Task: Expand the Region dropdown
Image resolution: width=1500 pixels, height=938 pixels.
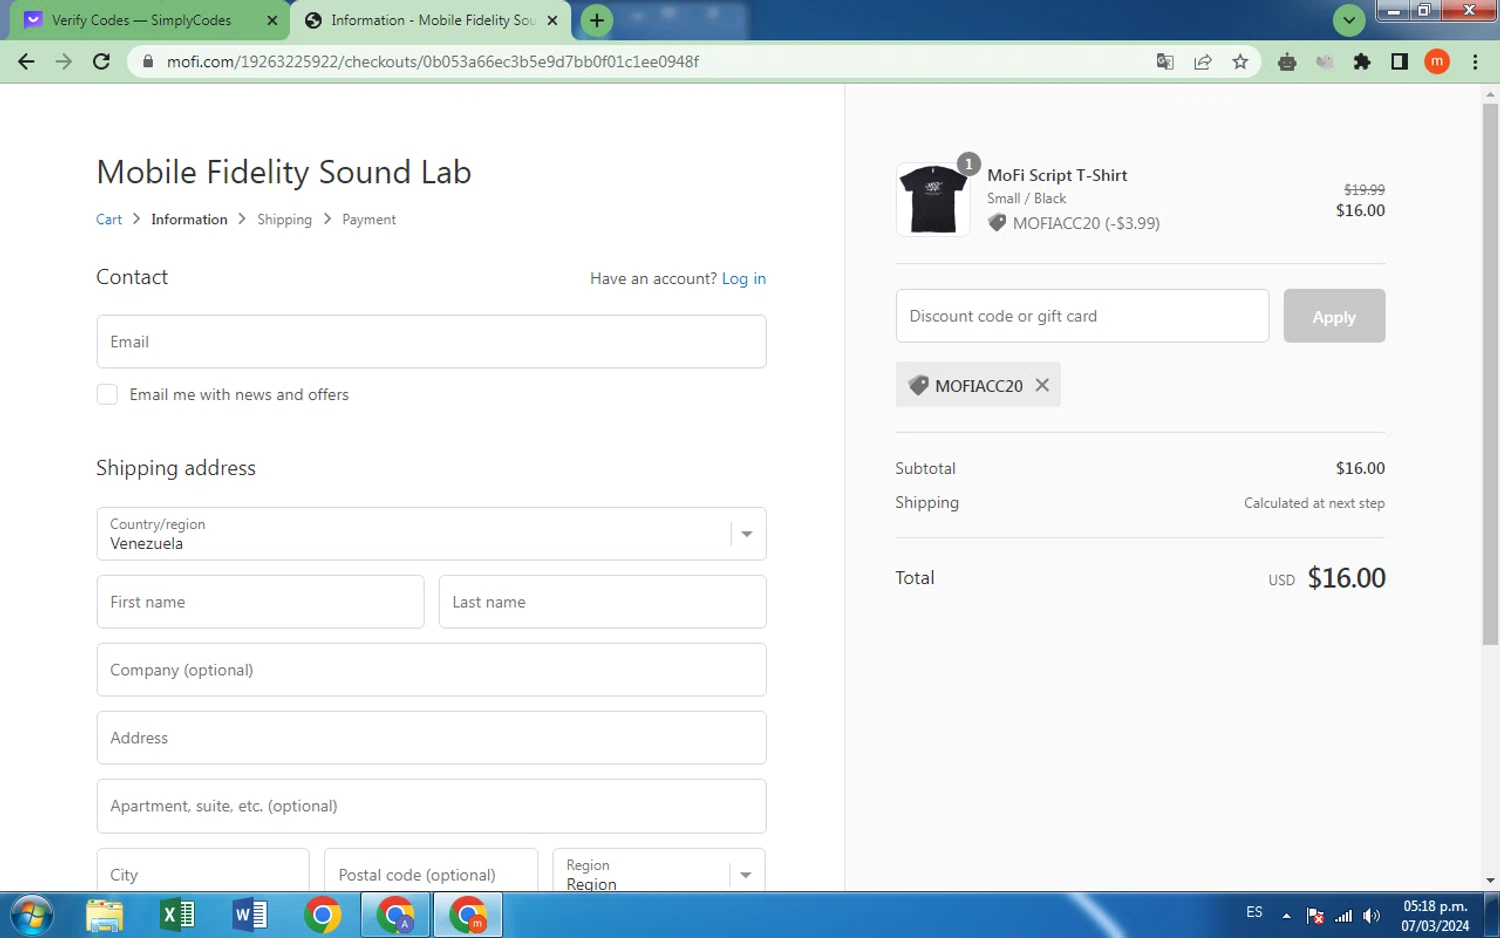Action: 659,870
